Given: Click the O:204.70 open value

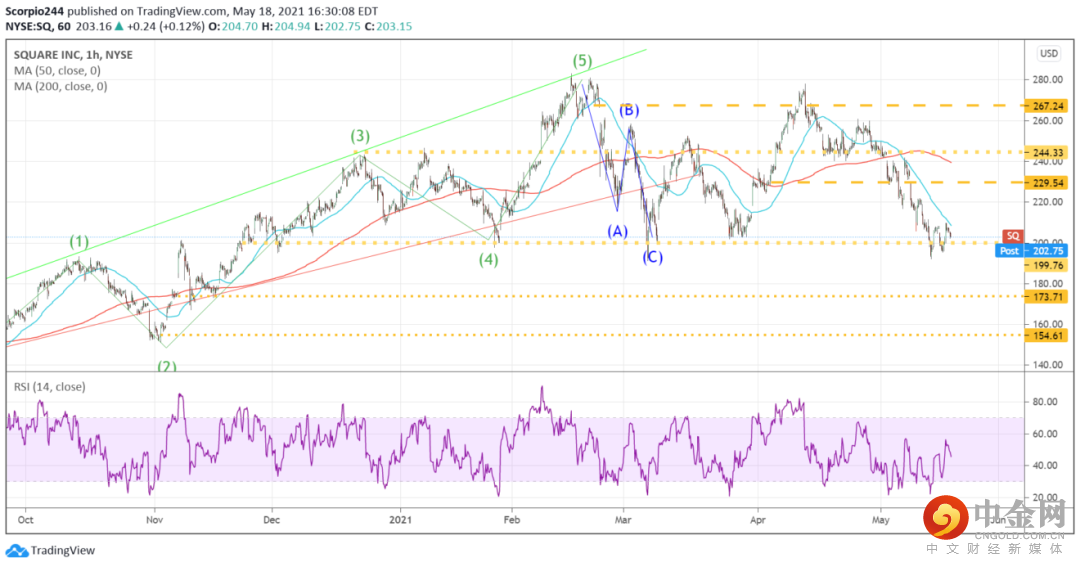Looking at the screenshot, I should pos(233,26).
